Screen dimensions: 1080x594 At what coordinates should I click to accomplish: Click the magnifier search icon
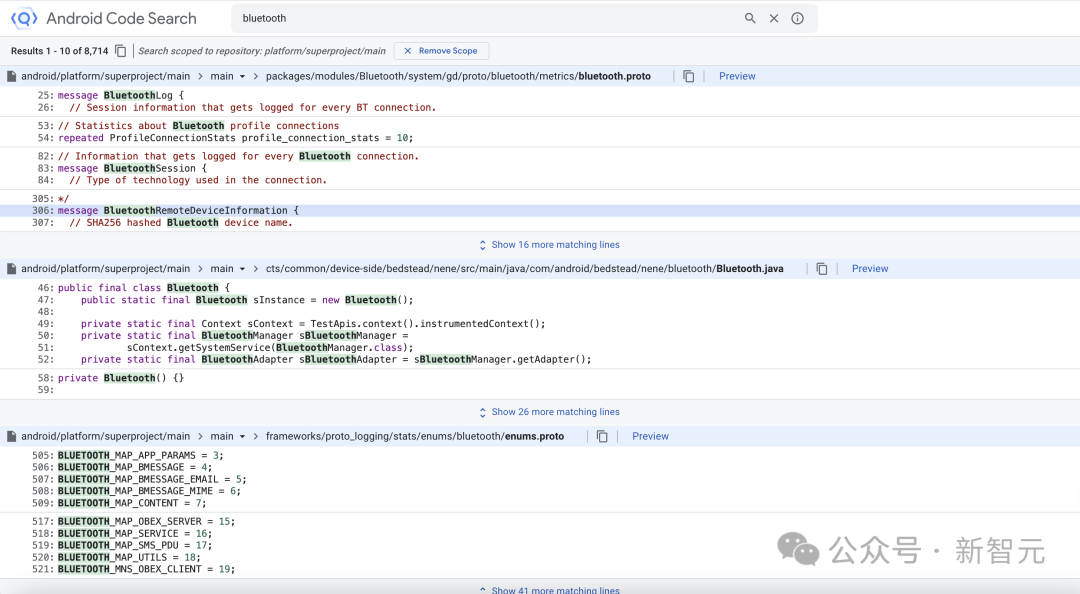750,19
